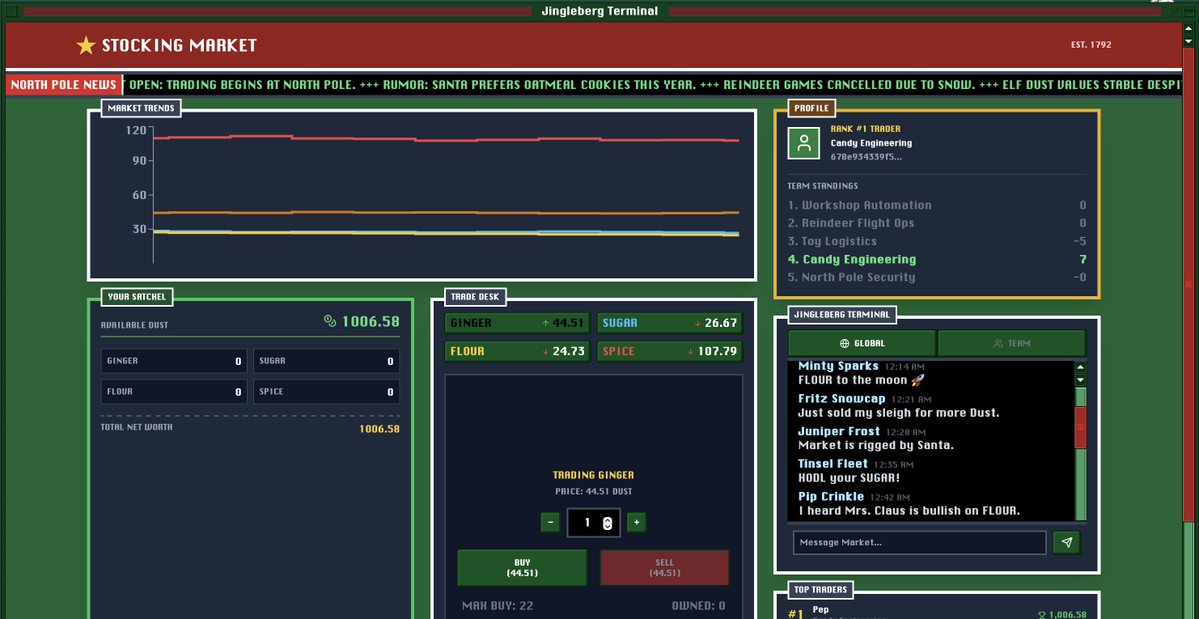Click the coin icon next to 1006.58 dust
The height and width of the screenshot is (619, 1199).
330,321
